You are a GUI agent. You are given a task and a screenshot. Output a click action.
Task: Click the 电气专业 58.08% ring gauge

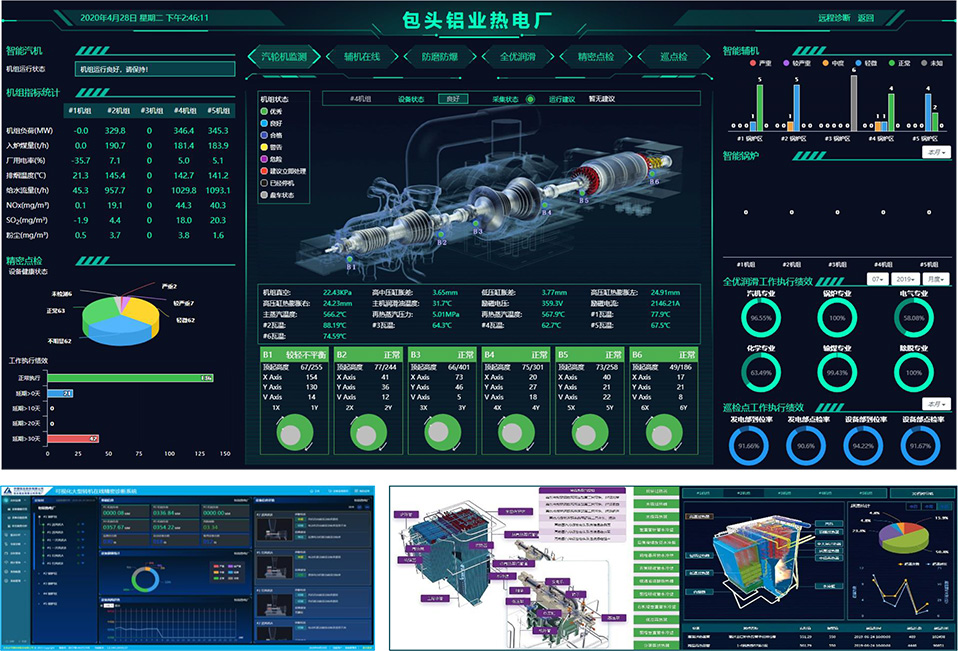point(913,318)
